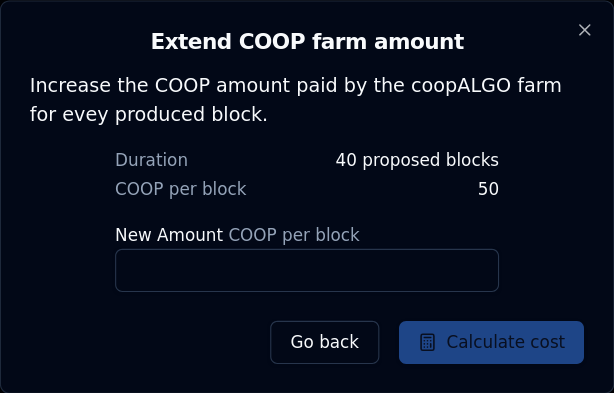Viewport: 614px width, 393px height.
Task: Click the New Amount label text
Action: pos(169,235)
